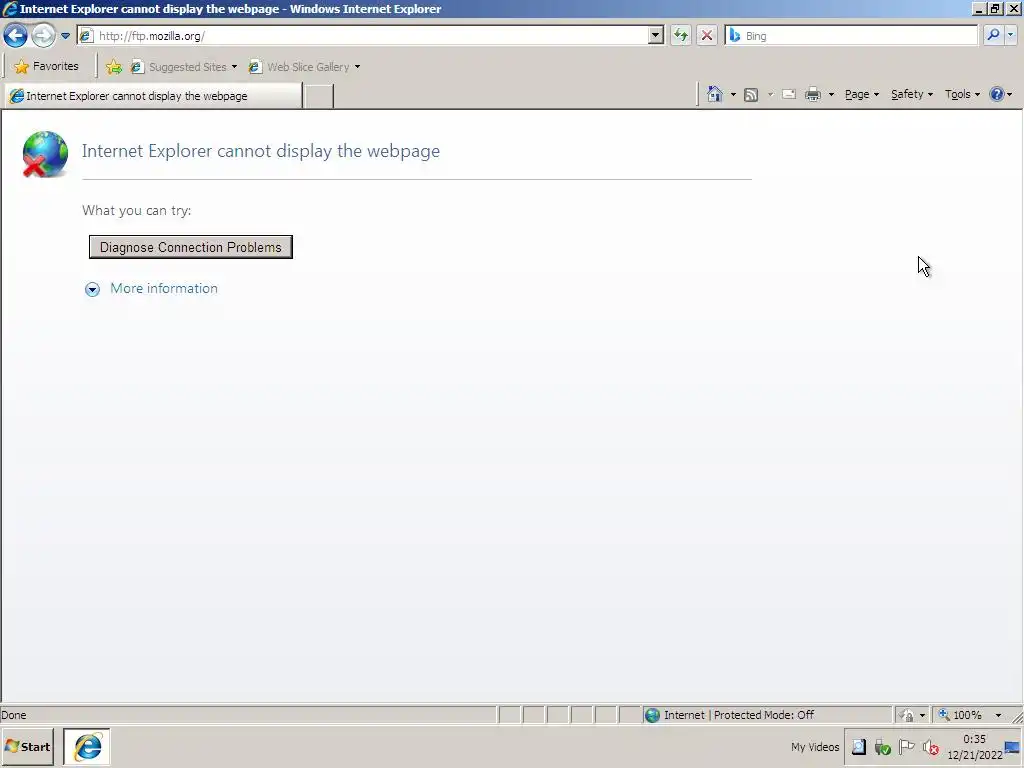Image resolution: width=1024 pixels, height=768 pixels.
Task: Expand Web Slice Gallery dropdown arrow
Action: [x=357, y=67]
